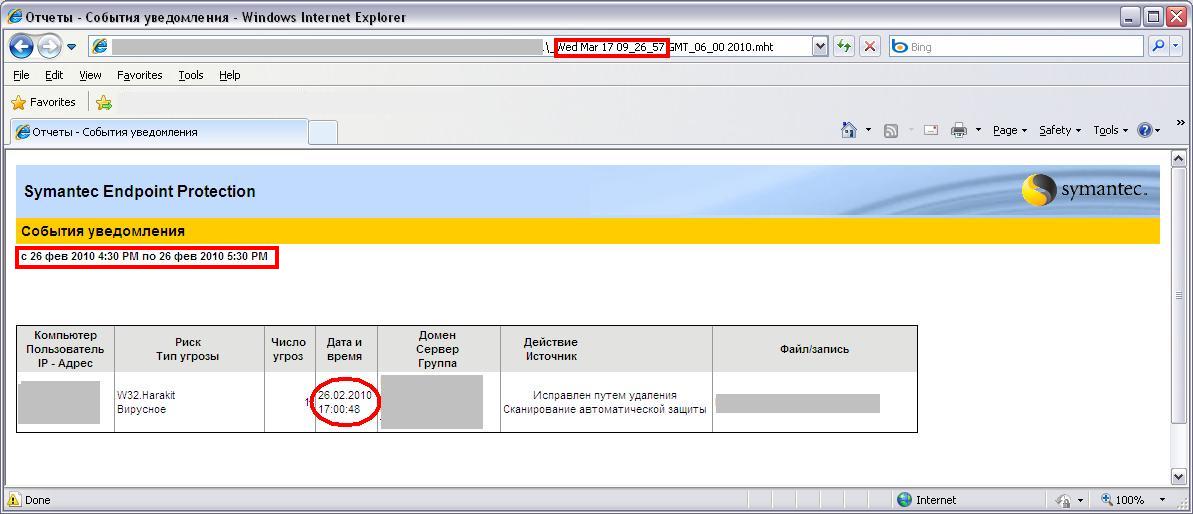Viewport: 1193px width, 514px height.
Task: Click the Файл/запись column header
Action: tap(814, 349)
